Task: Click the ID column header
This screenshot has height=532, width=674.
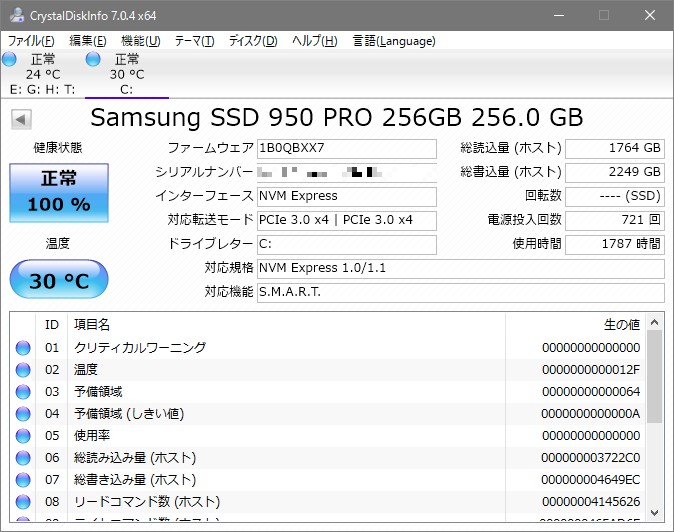Action: pos(52,325)
